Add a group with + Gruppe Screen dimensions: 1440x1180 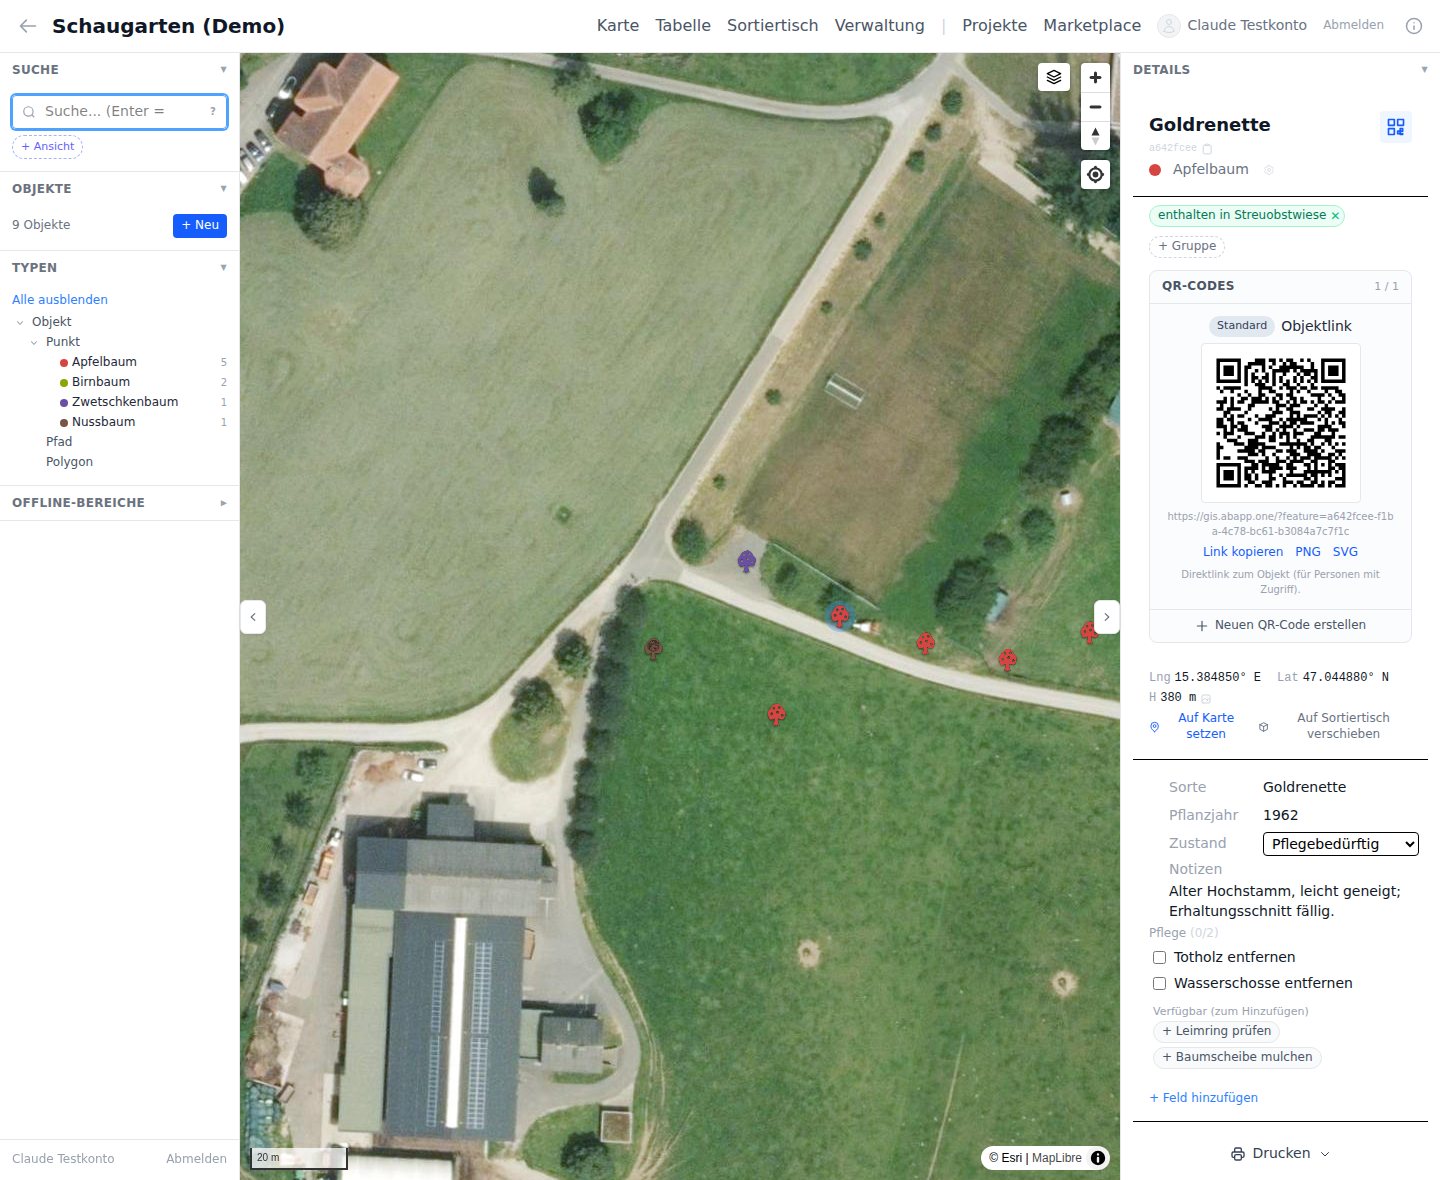click(1187, 246)
